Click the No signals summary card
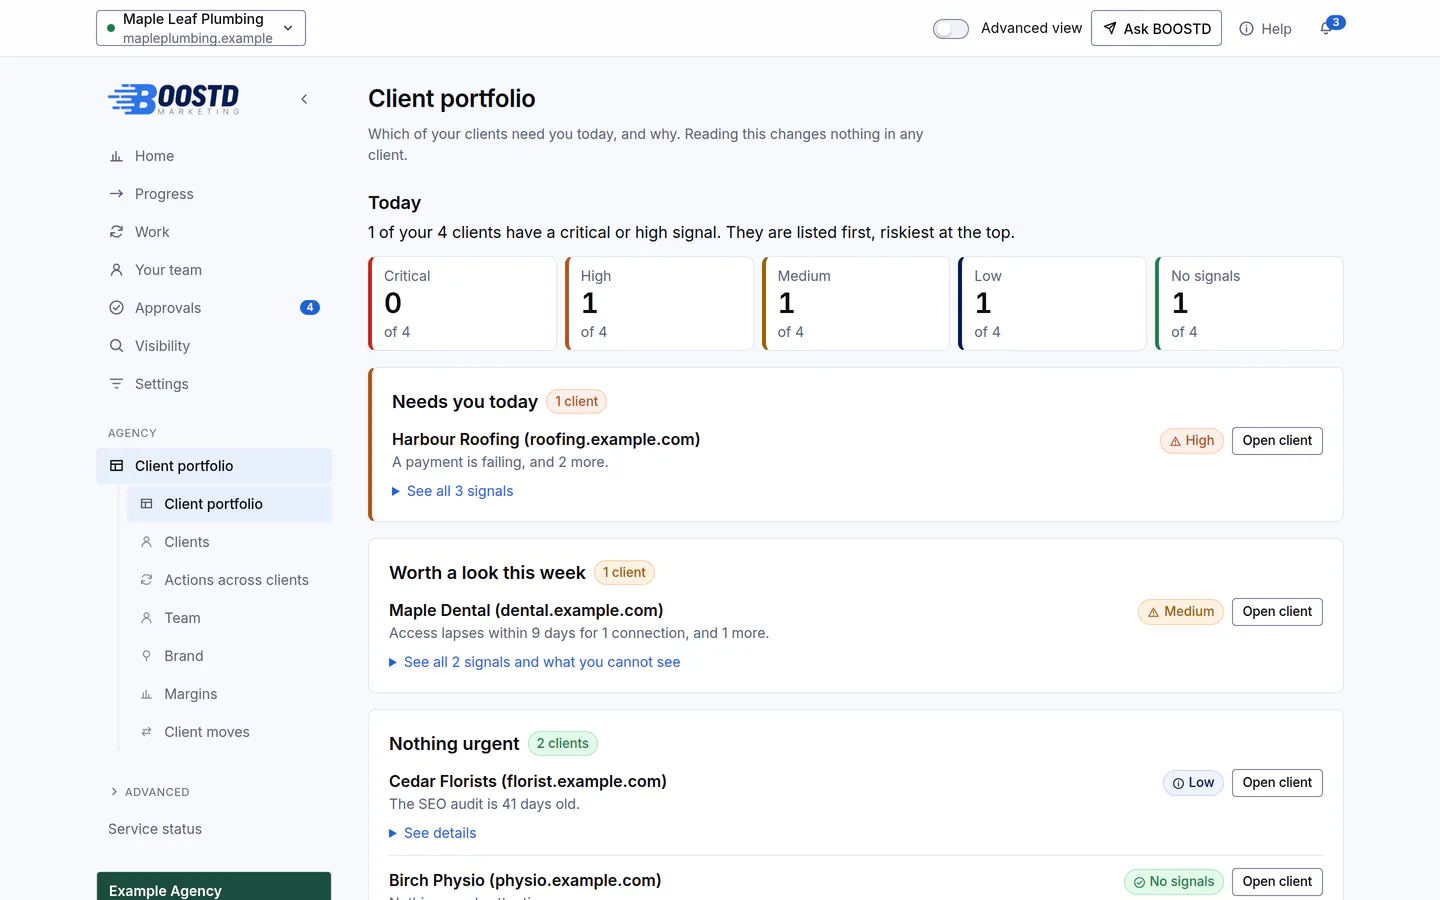 [1249, 304]
